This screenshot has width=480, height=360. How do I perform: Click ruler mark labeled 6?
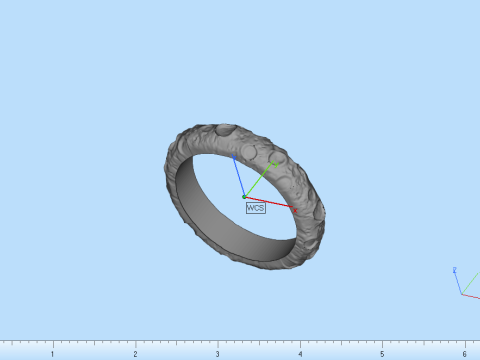click(464, 354)
